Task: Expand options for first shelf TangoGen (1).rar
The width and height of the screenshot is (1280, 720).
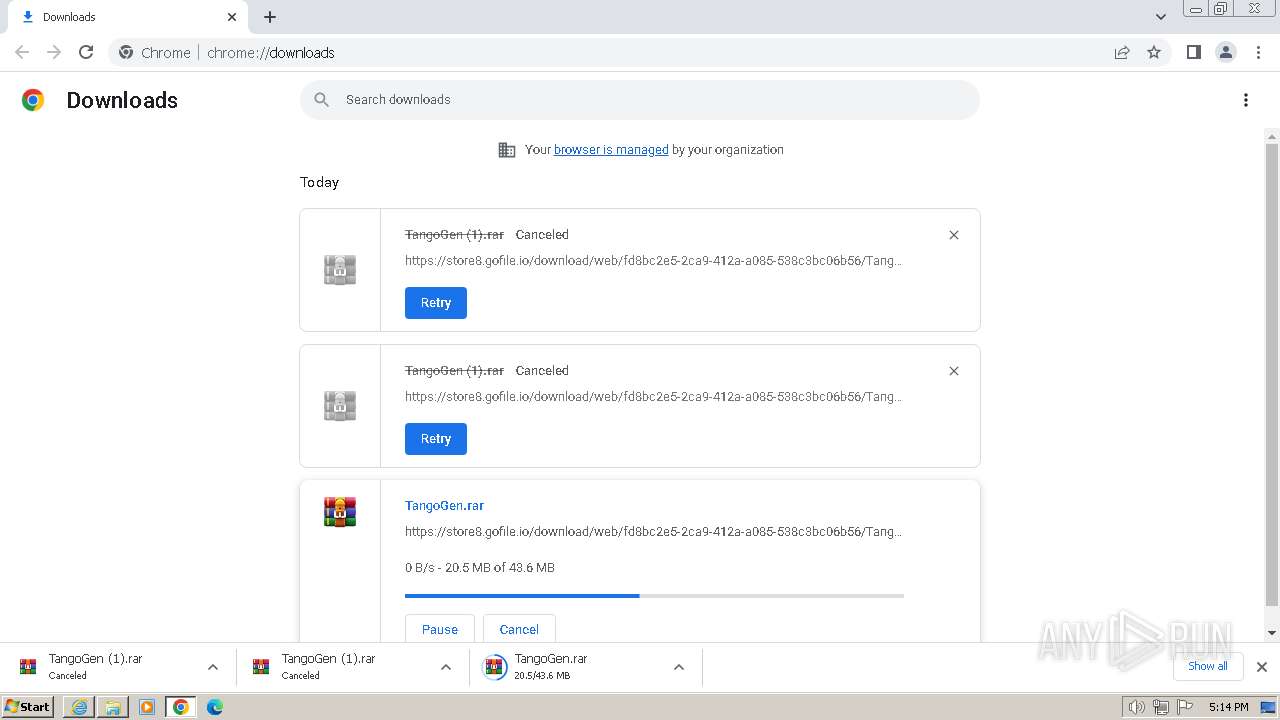Action: [213, 667]
